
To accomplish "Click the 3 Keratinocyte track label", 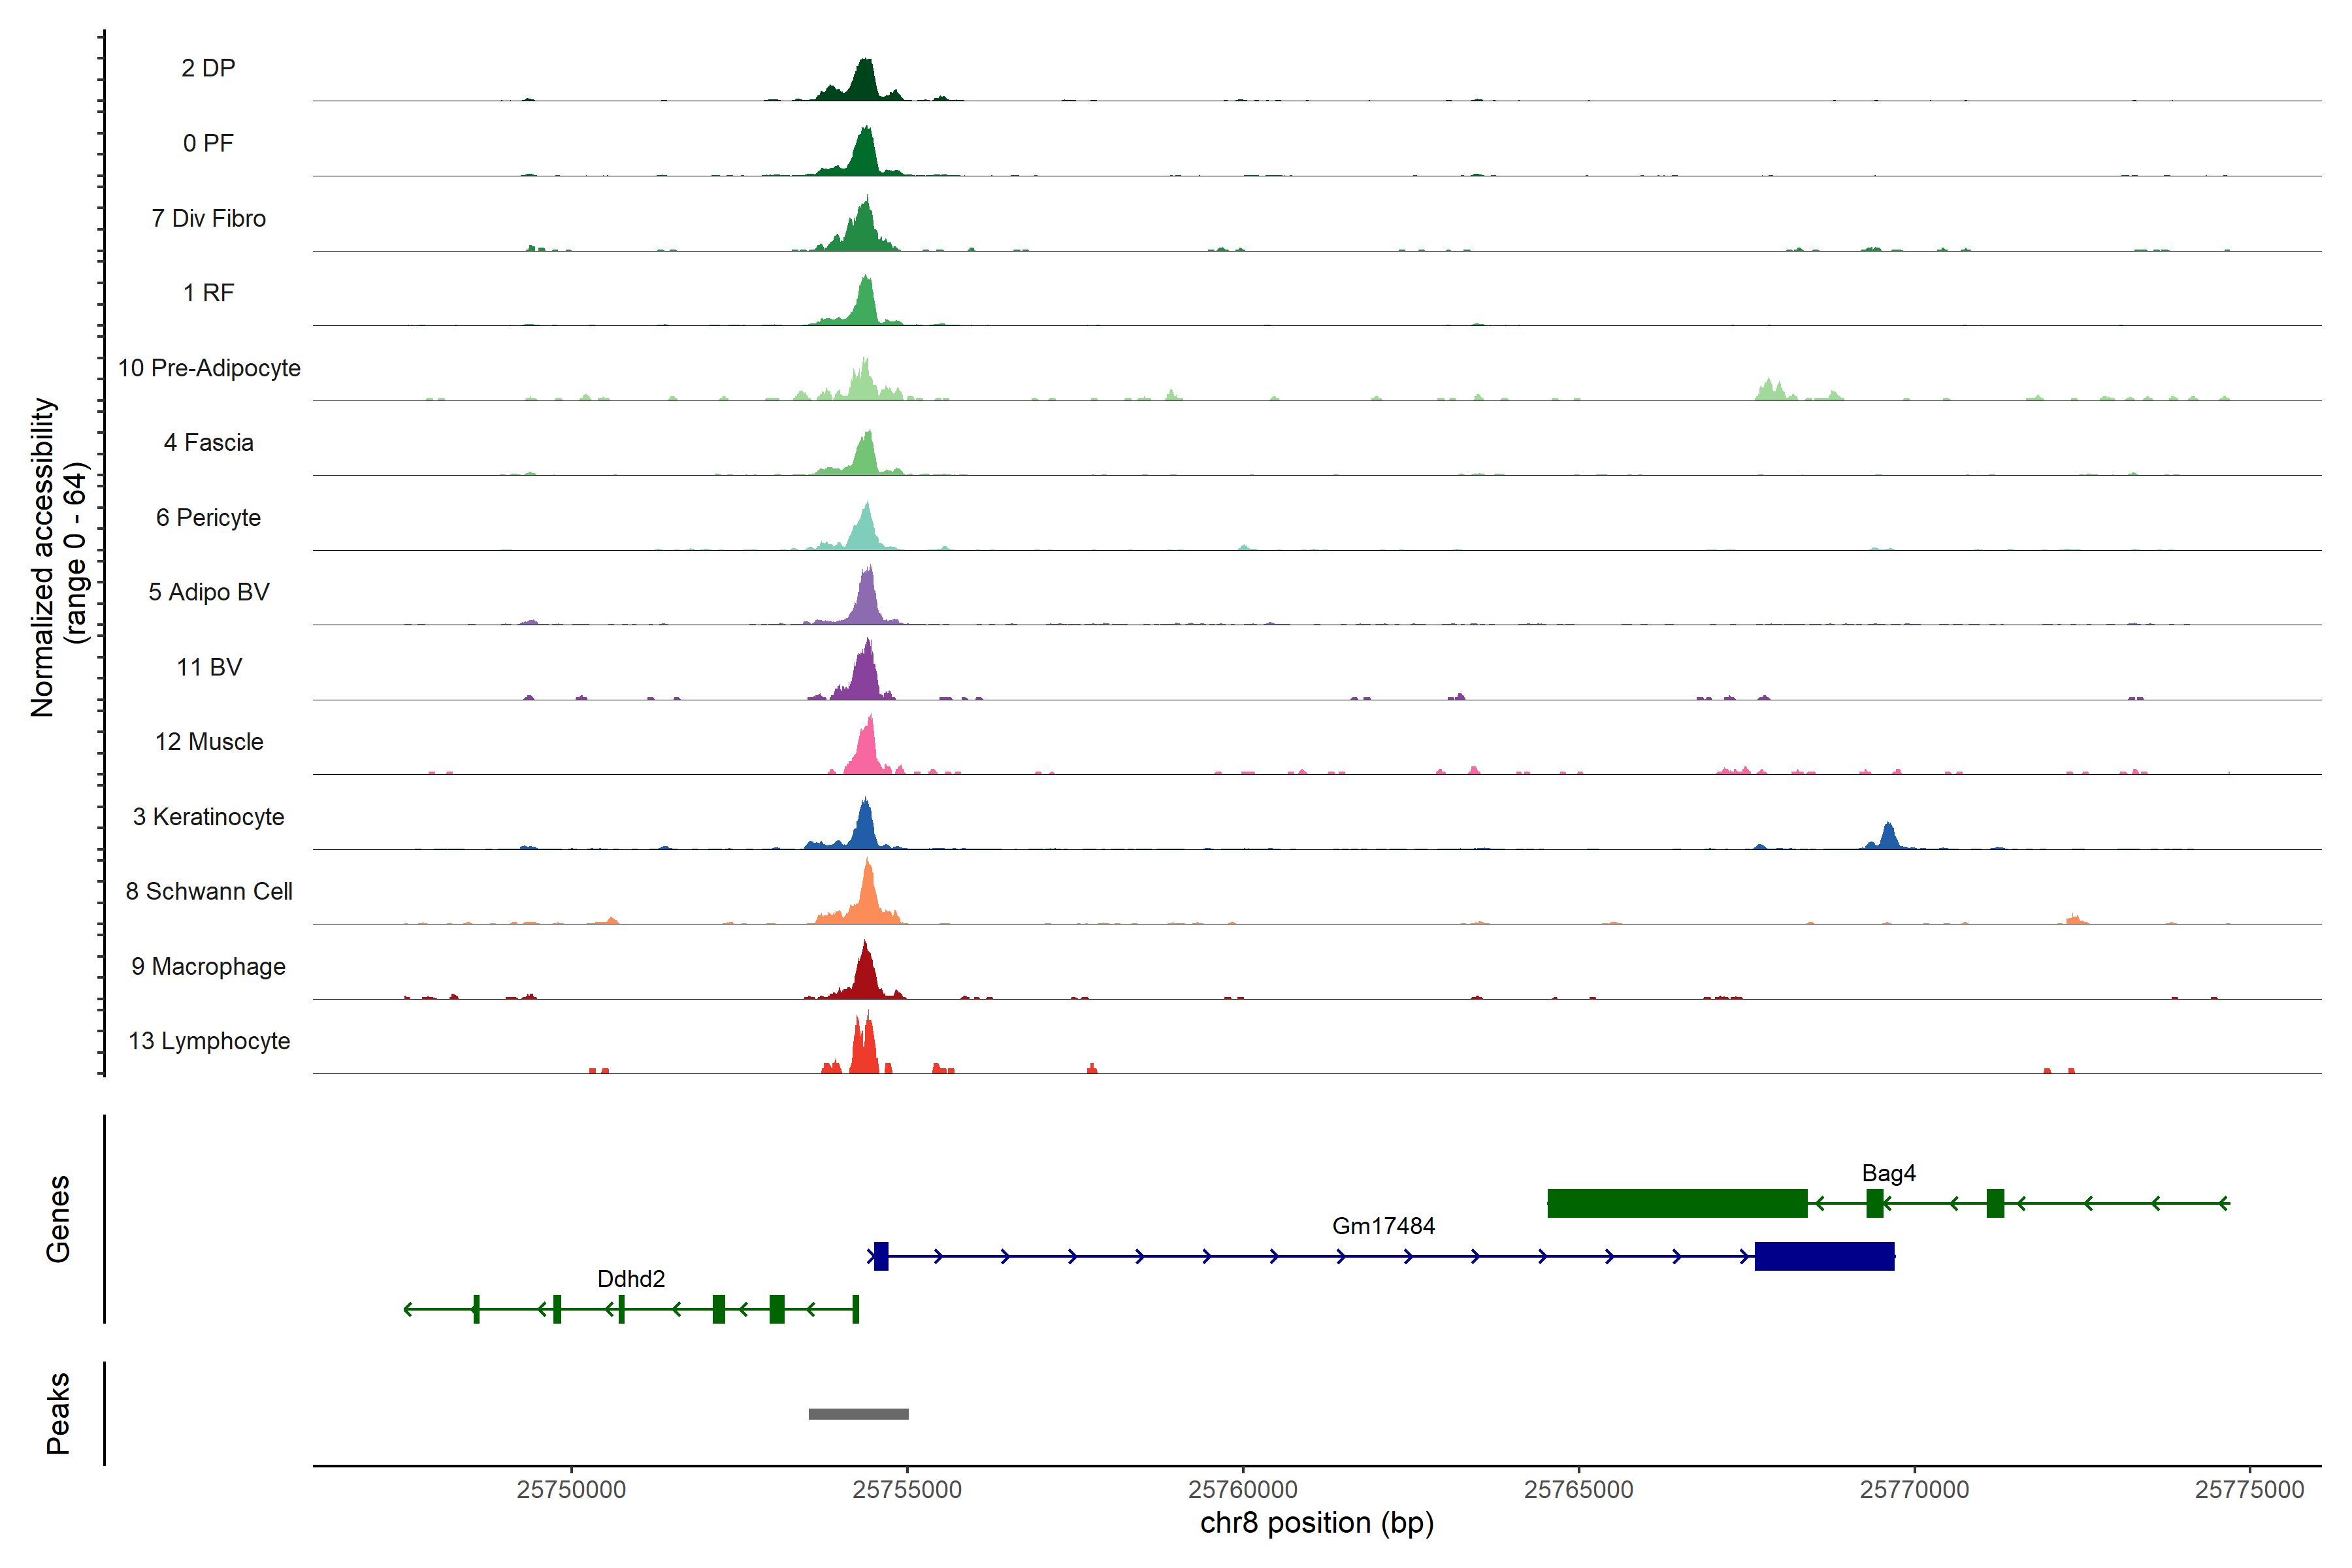I will click(x=208, y=817).
